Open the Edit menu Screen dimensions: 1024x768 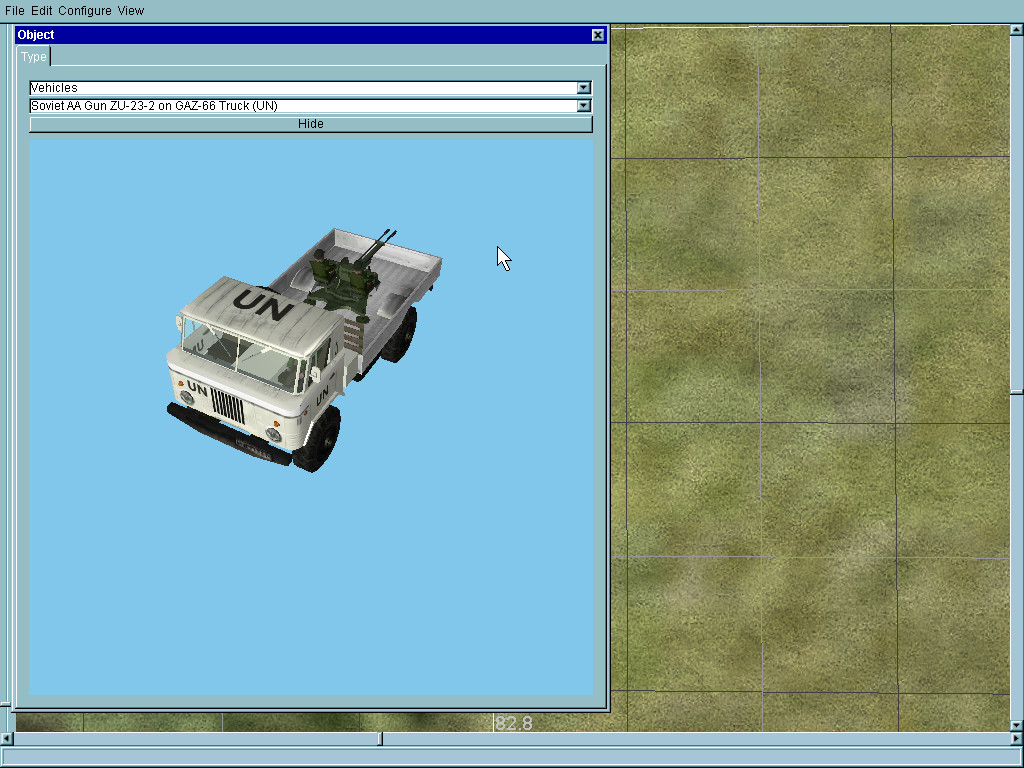(42, 10)
